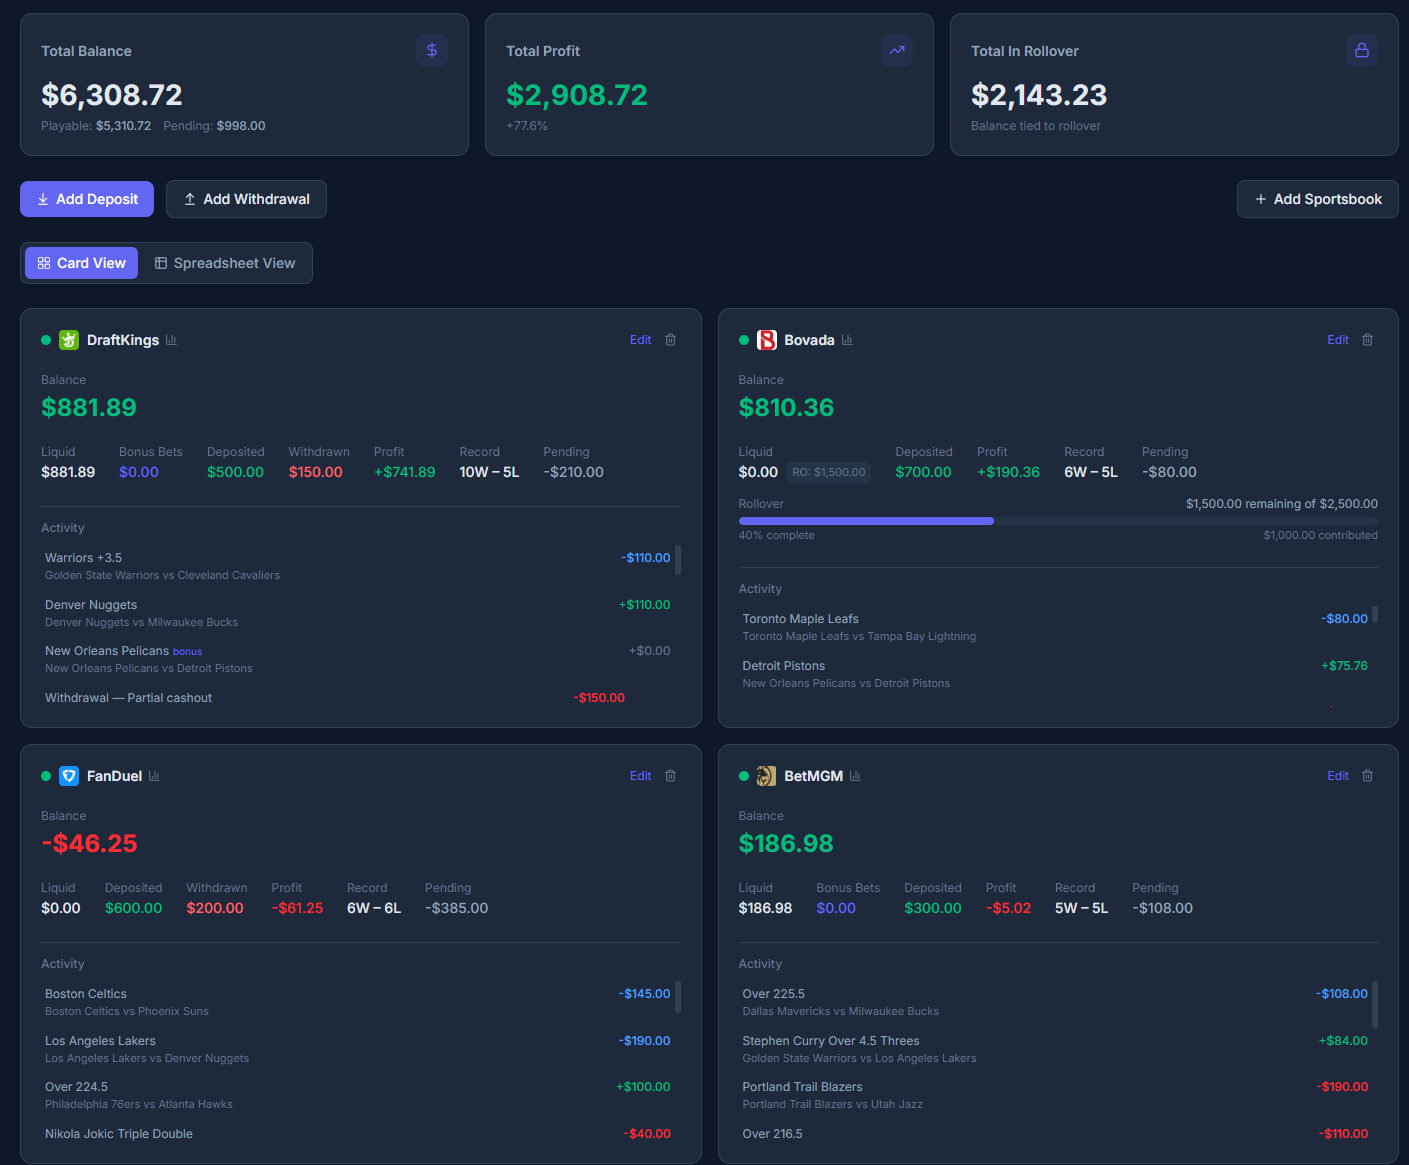This screenshot has height=1165, width=1409.
Task: Delete the DraftKings sportsbook via trash icon
Action: tap(670, 340)
